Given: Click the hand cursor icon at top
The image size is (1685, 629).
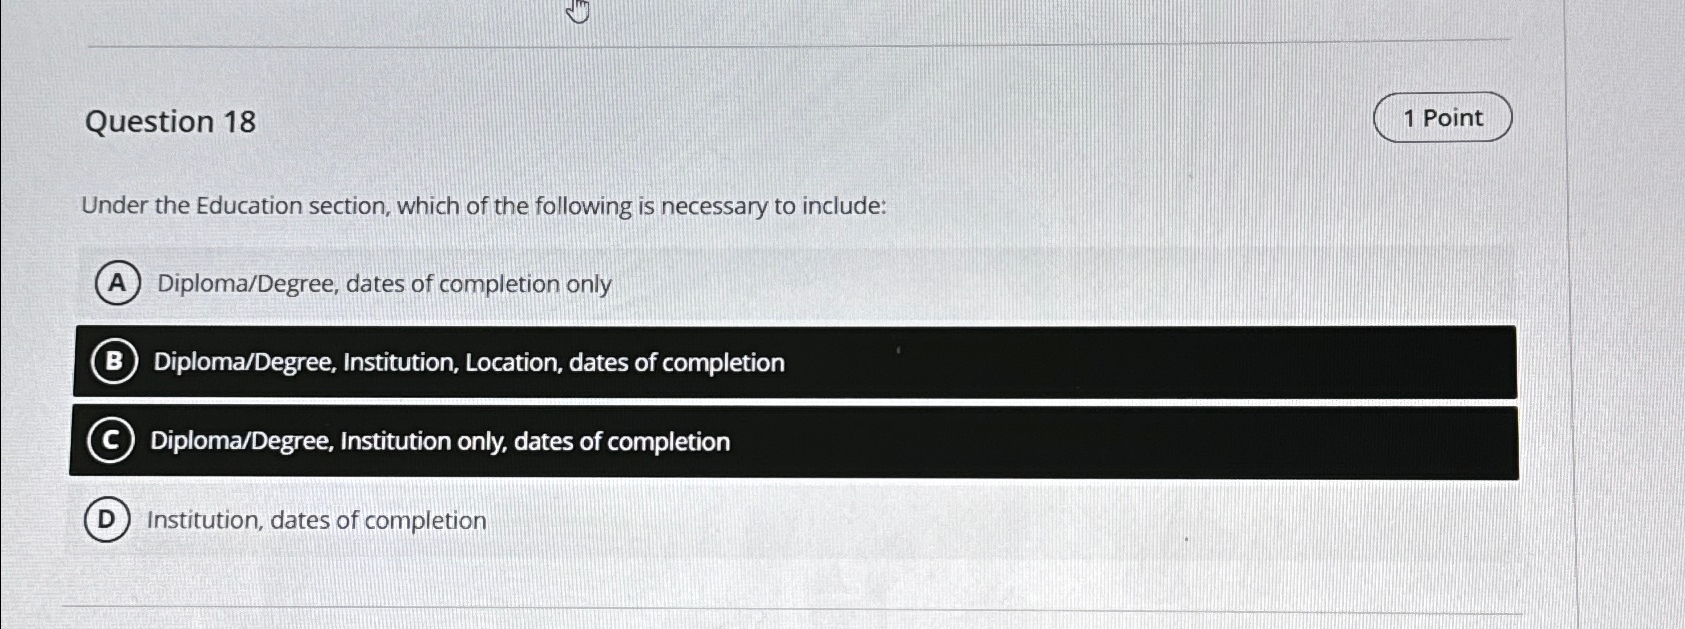Looking at the screenshot, I should coord(577,13).
